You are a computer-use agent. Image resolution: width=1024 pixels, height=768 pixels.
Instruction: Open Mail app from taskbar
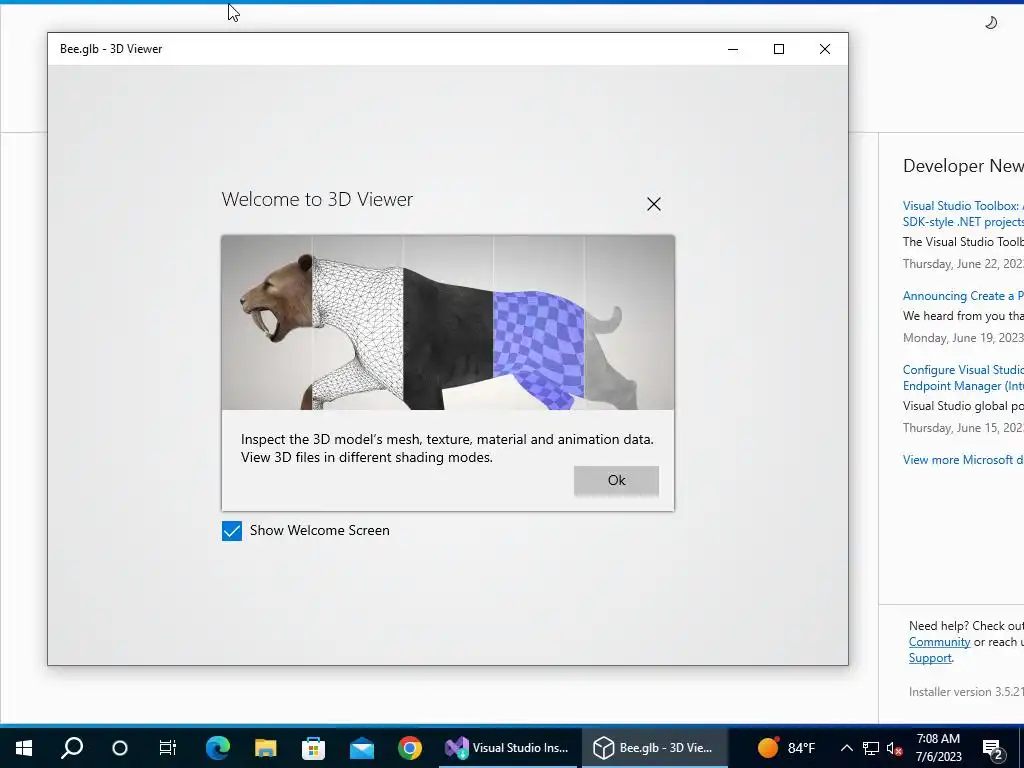[362, 748]
